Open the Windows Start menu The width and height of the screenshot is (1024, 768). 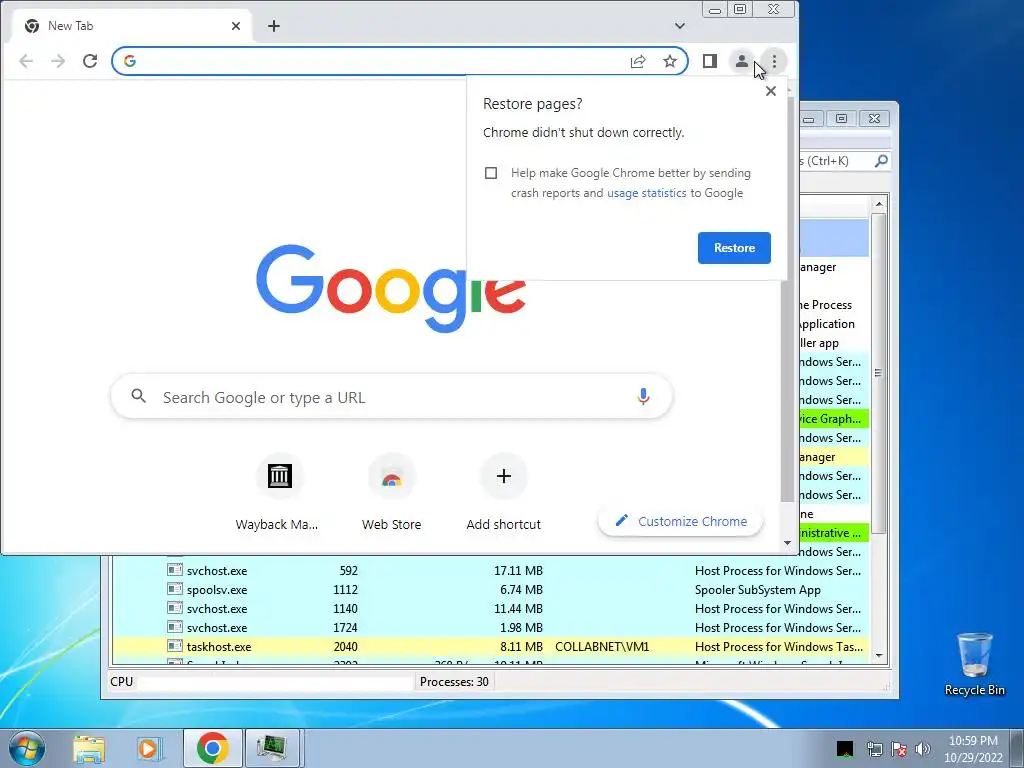pos(26,748)
